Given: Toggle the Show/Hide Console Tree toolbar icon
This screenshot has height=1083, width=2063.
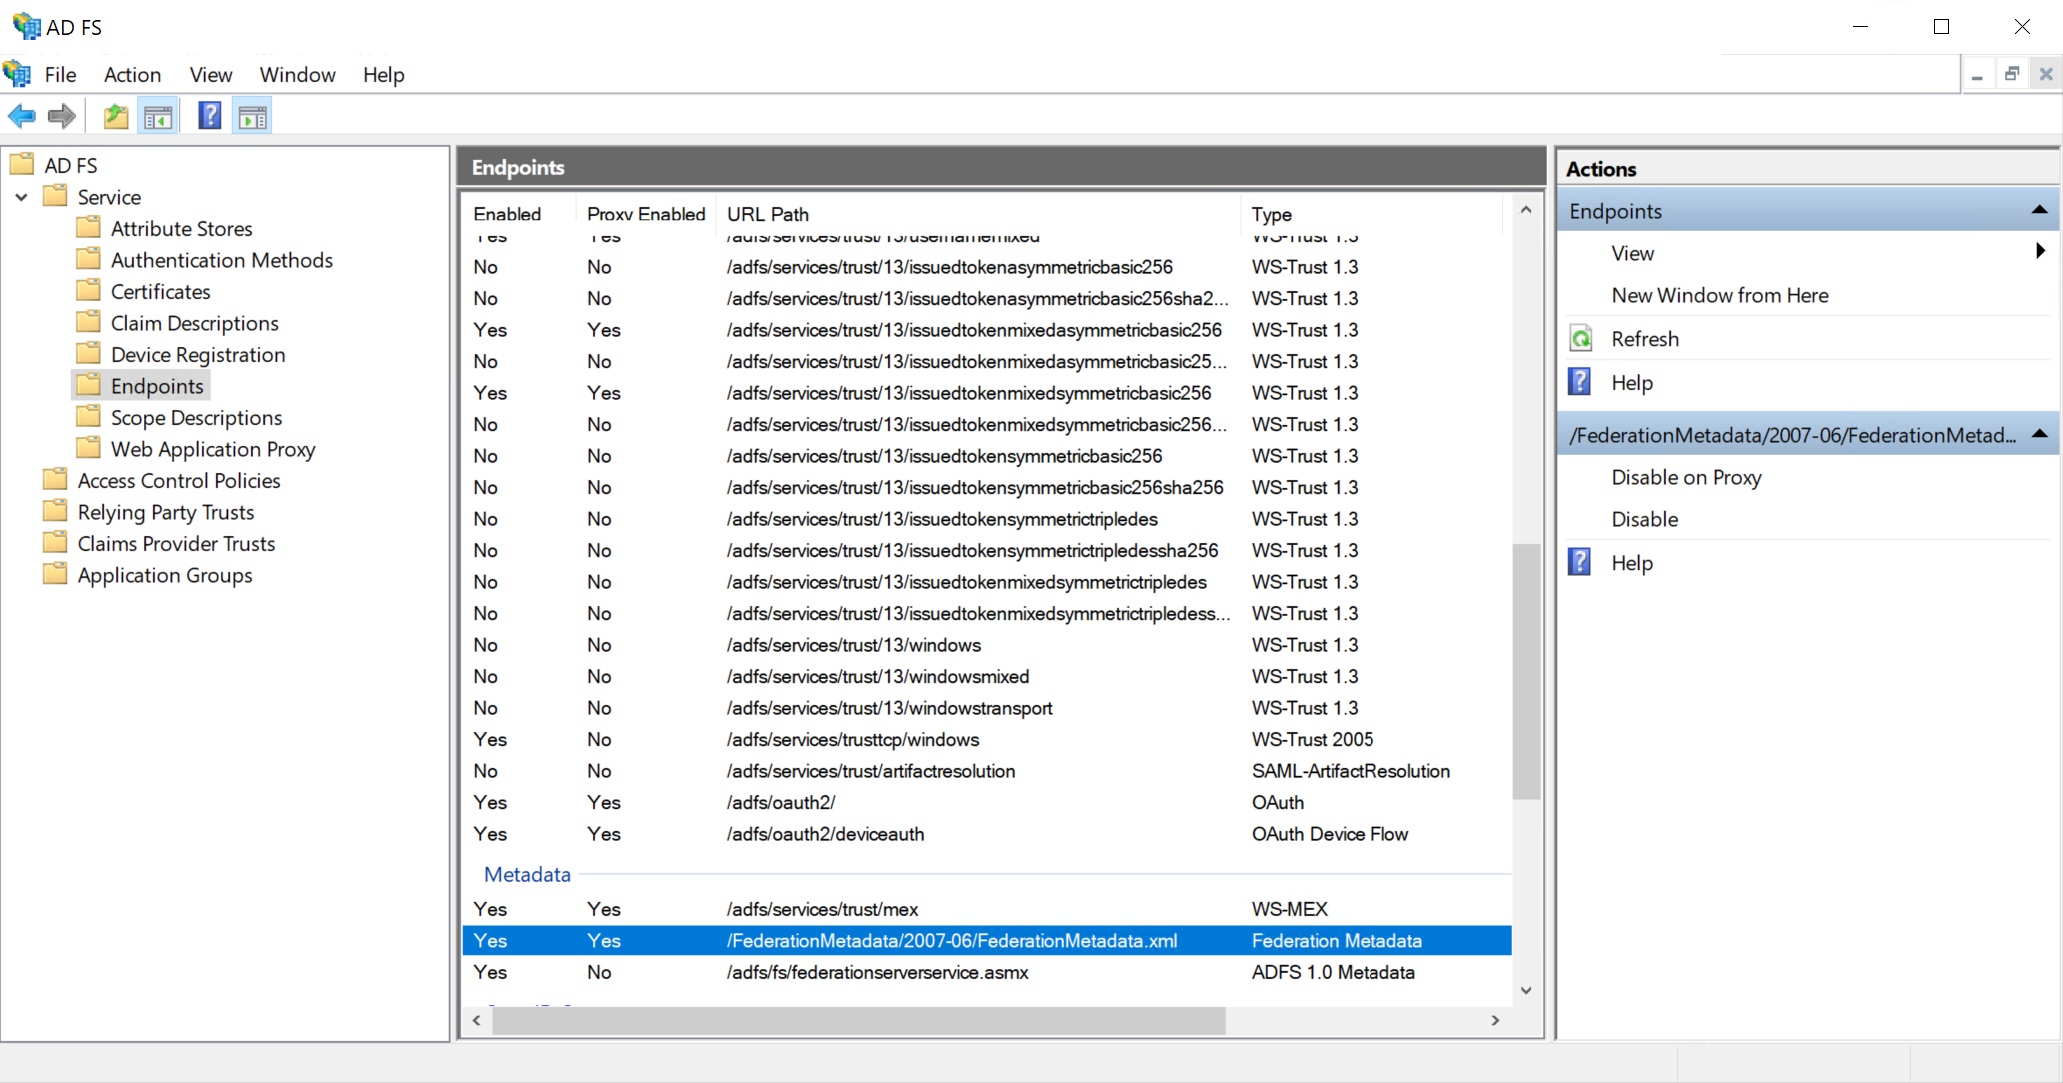Looking at the screenshot, I should coord(158,117).
